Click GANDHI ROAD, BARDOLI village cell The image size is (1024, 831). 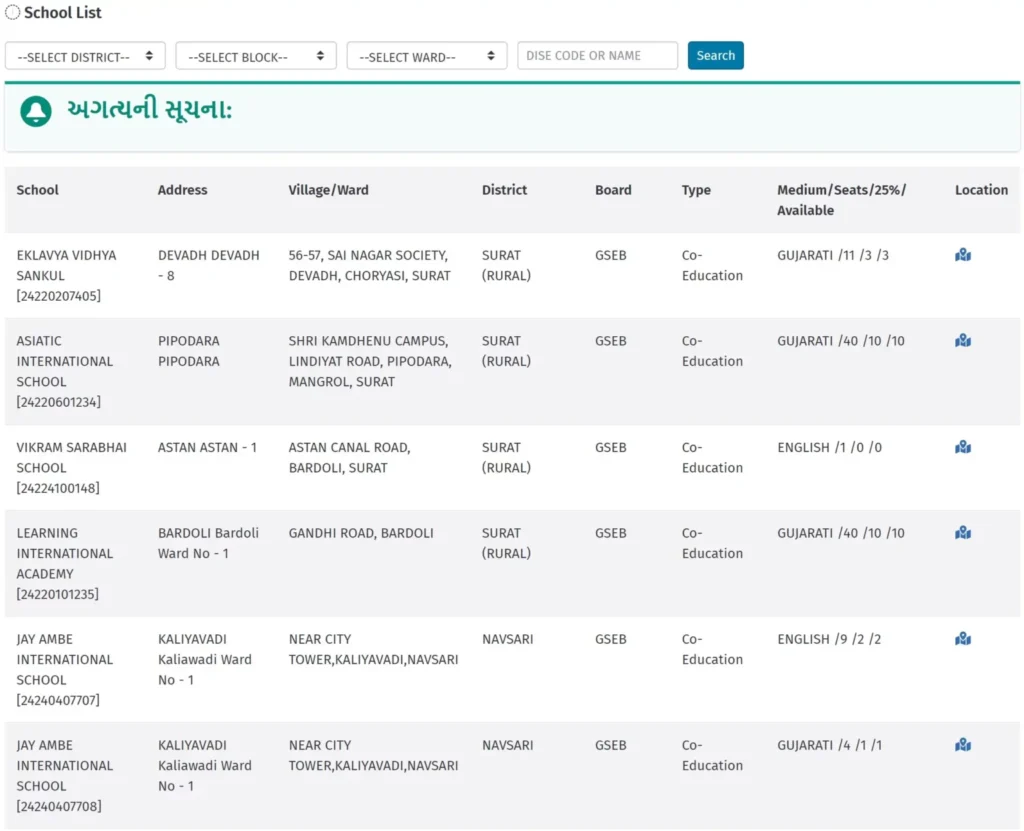point(361,533)
